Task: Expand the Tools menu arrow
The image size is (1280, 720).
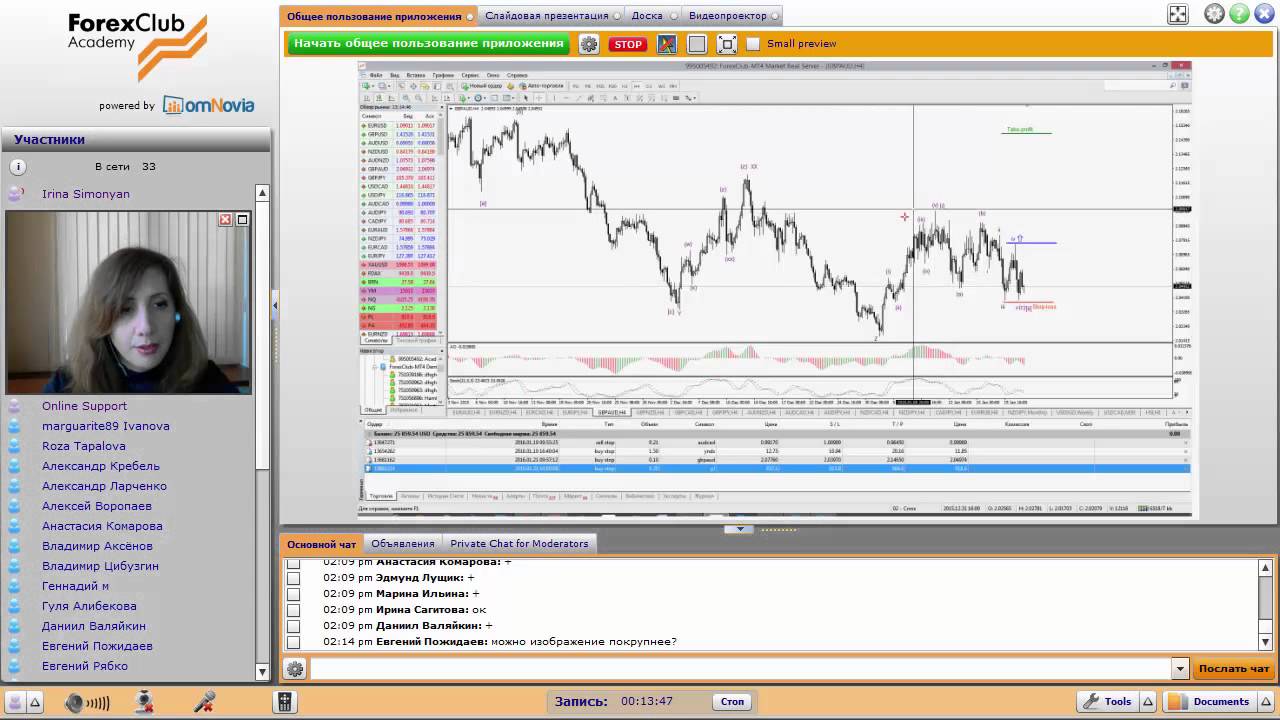Action: (x=1148, y=702)
